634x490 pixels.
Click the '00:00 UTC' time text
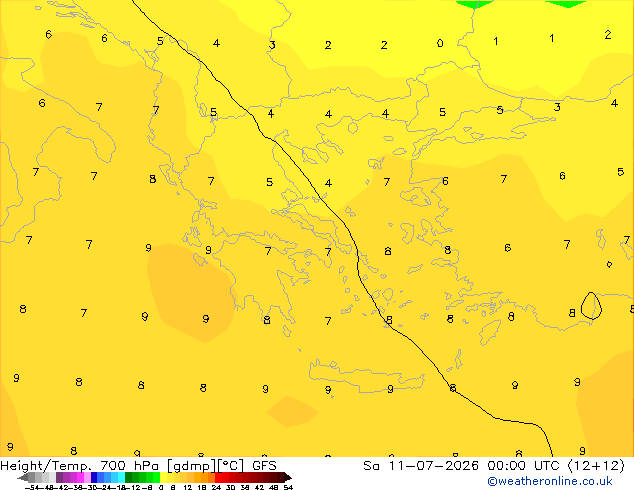[x=524, y=466]
